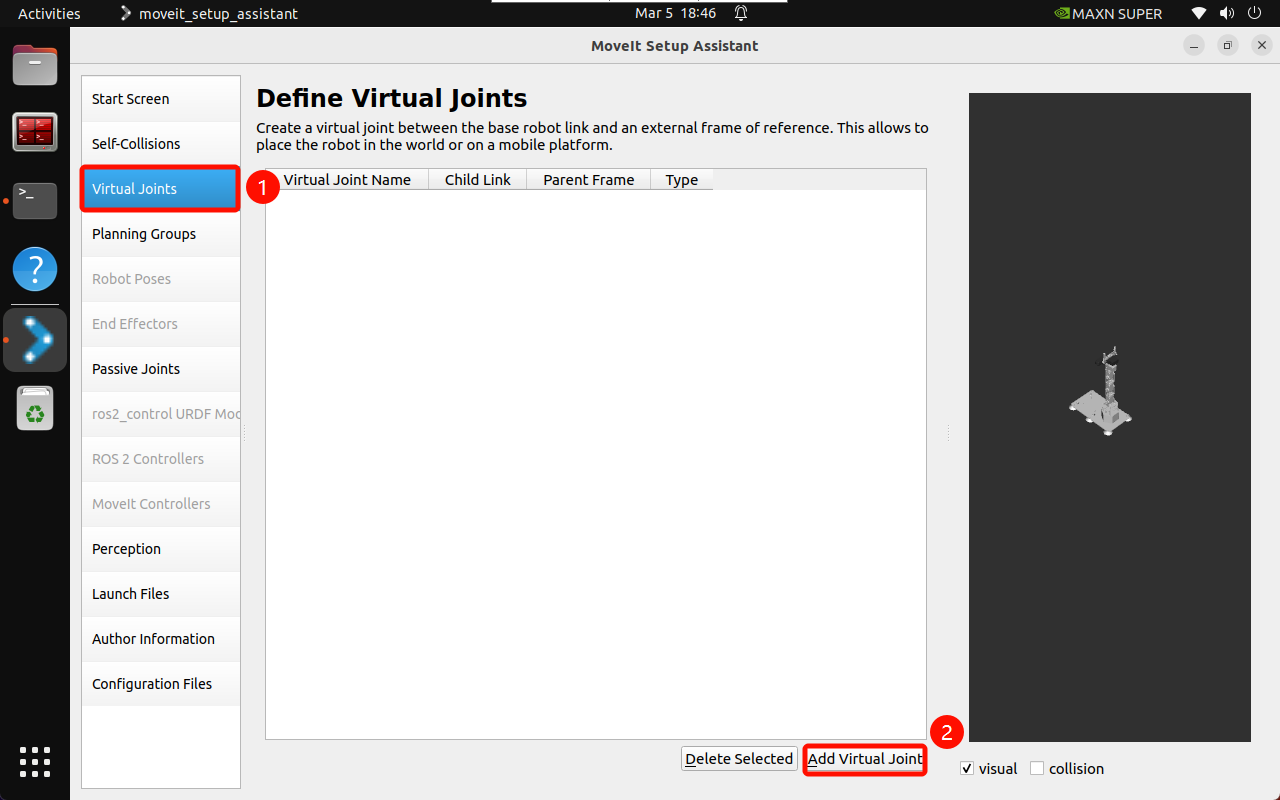1280x800 pixels.
Task: Maximize the MoveIt Setup Assistant window
Action: [x=1228, y=46]
